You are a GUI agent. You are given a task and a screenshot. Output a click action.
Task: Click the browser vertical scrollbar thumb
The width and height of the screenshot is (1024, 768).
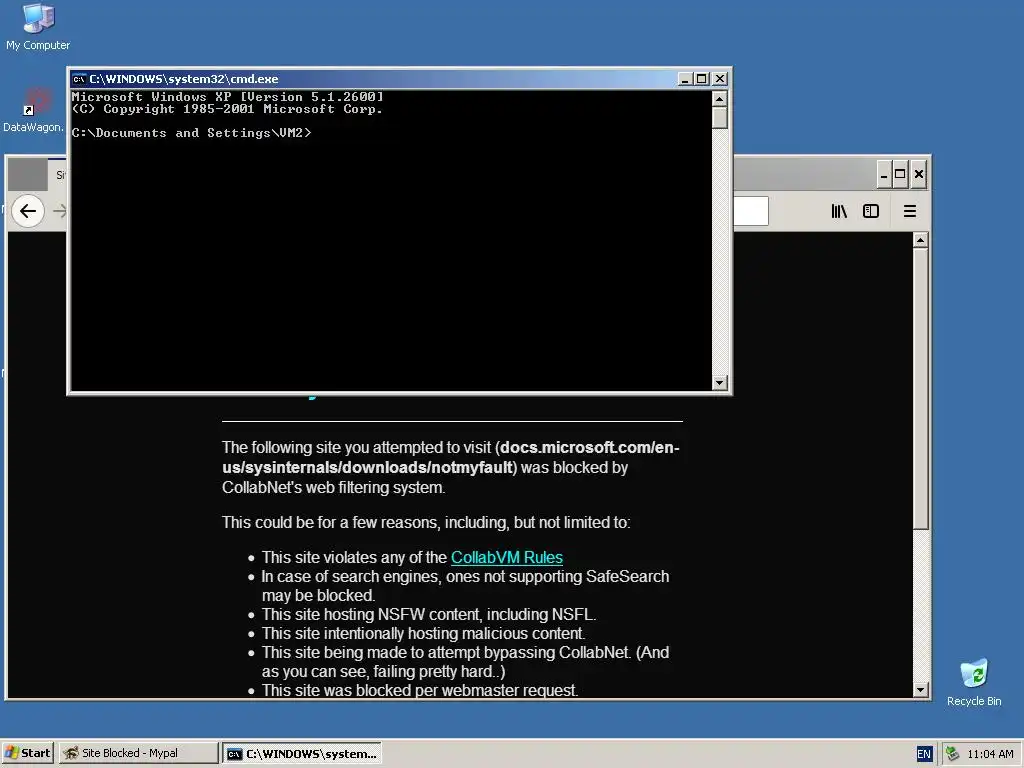(x=920, y=389)
